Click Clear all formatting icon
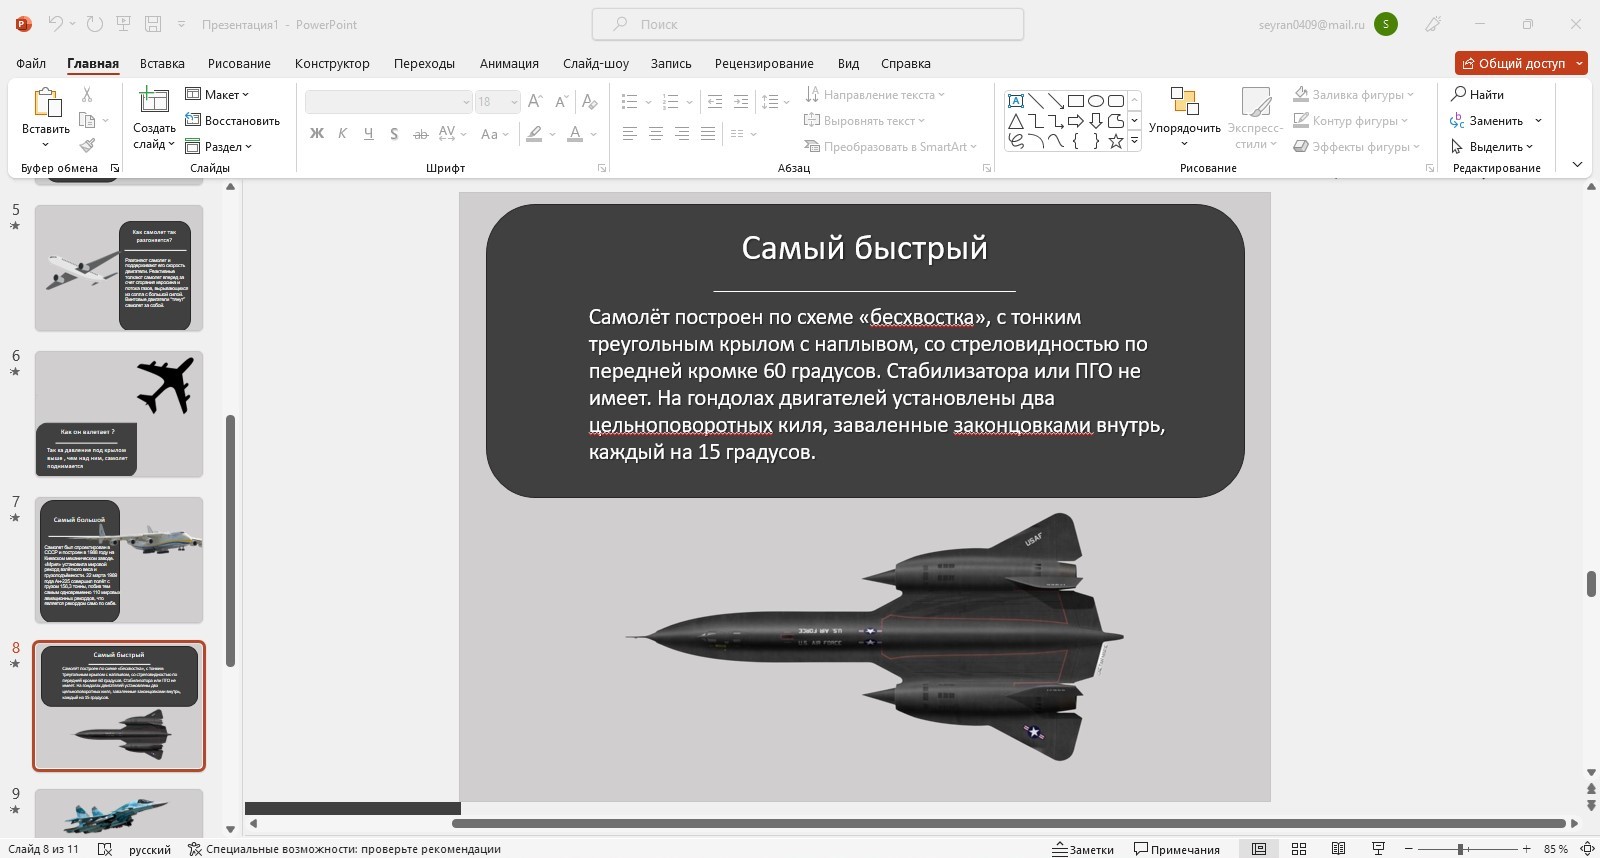 click(589, 102)
